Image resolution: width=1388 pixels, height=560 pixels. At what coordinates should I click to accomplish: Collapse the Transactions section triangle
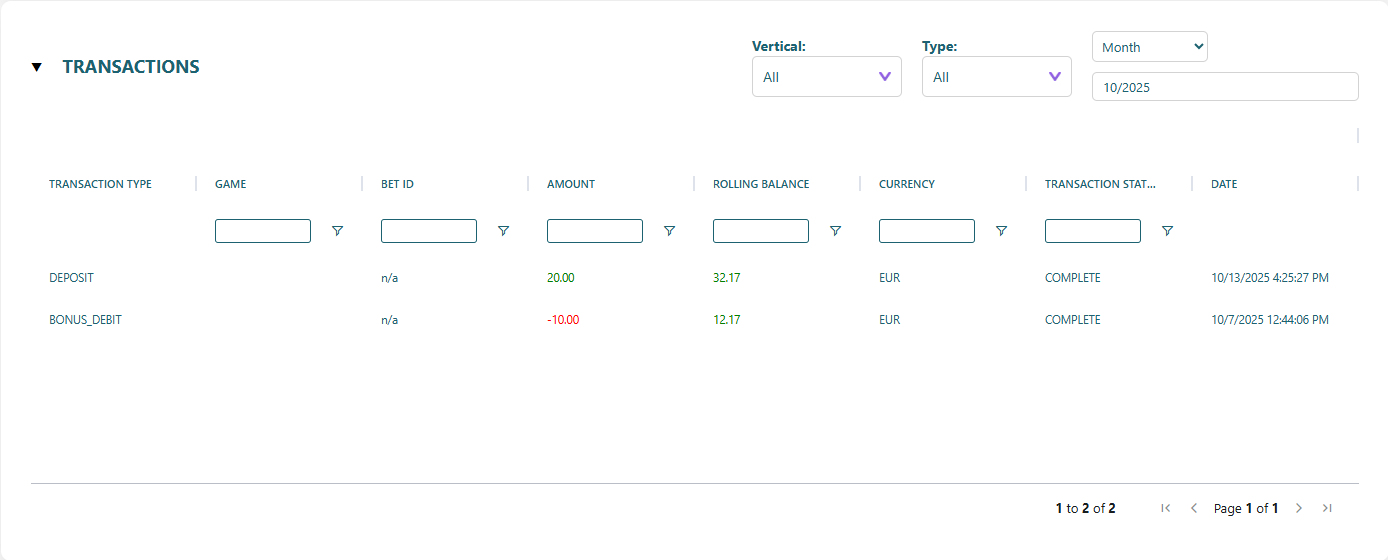(x=37, y=67)
